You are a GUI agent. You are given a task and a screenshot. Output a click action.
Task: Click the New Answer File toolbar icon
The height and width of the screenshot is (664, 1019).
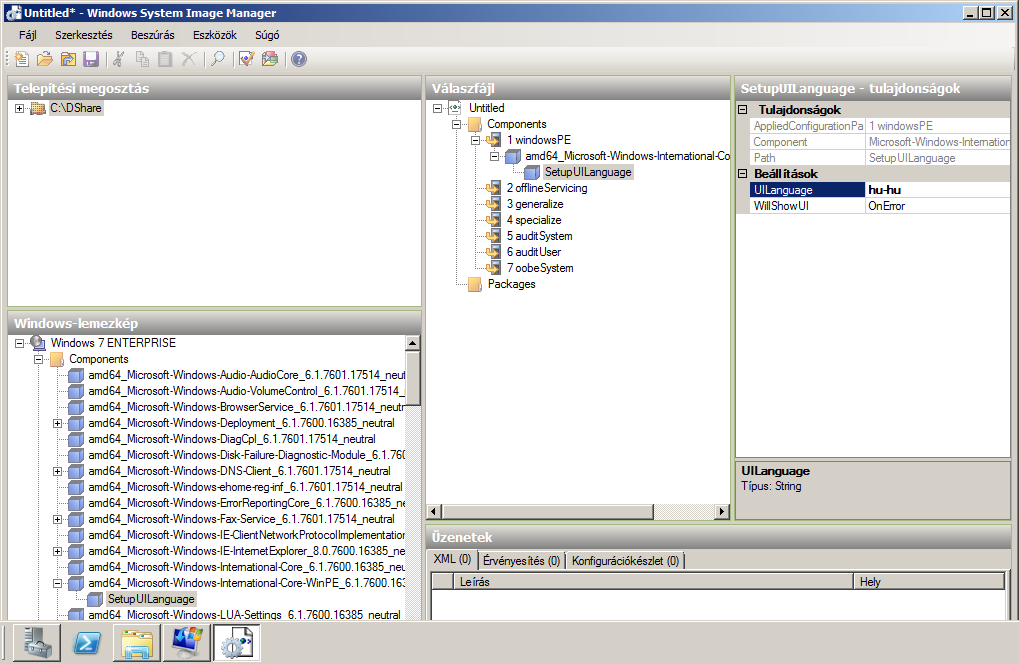(x=21, y=59)
